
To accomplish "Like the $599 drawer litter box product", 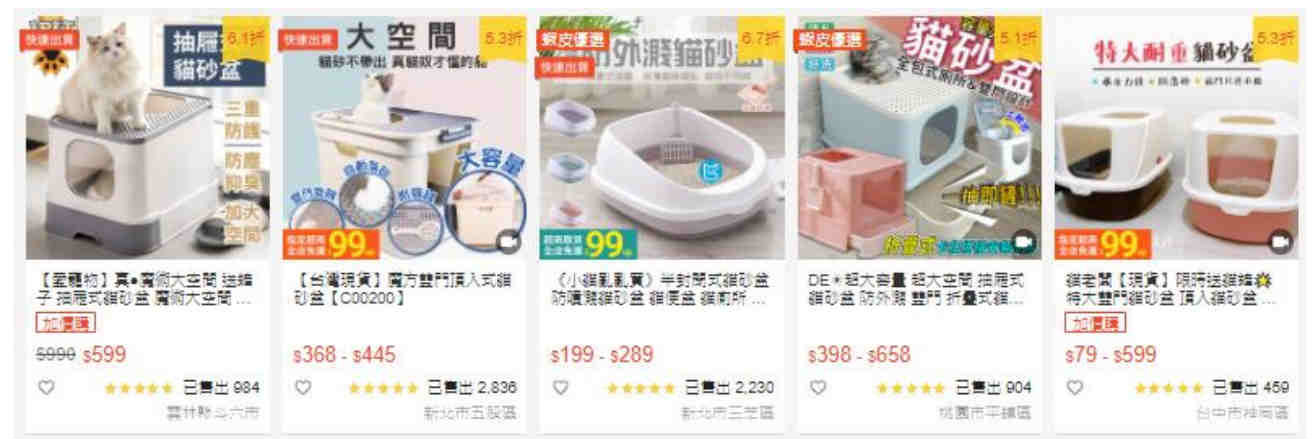I will [46, 388].
